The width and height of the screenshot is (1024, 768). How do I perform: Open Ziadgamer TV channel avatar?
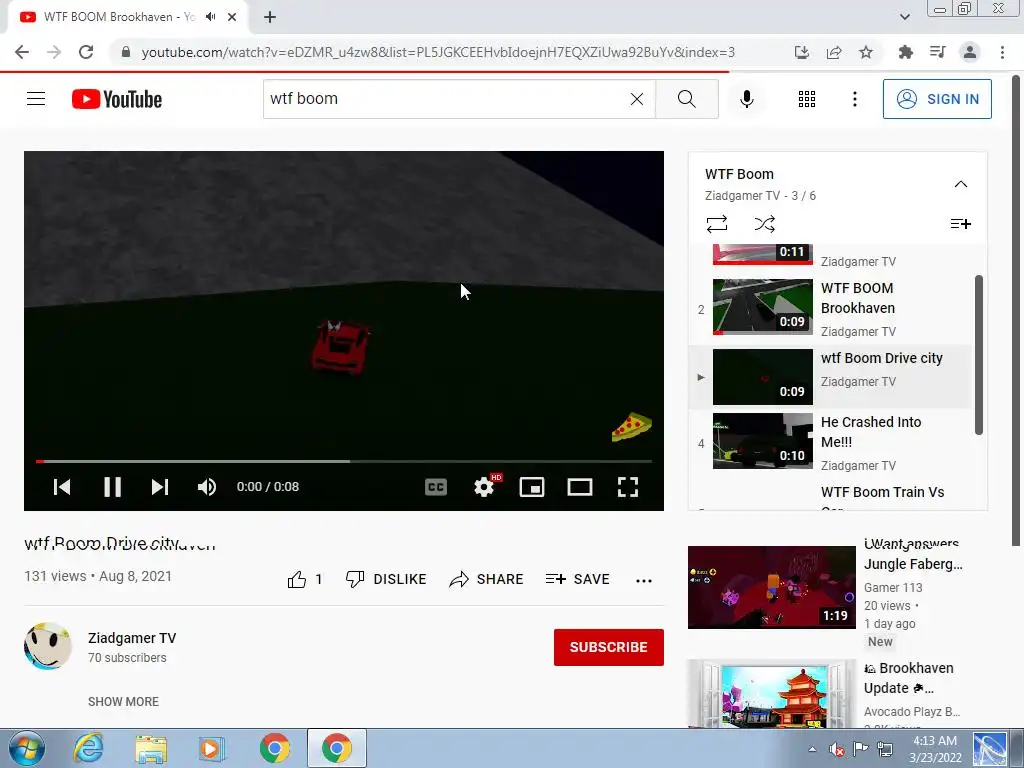[x=48, y=646]
